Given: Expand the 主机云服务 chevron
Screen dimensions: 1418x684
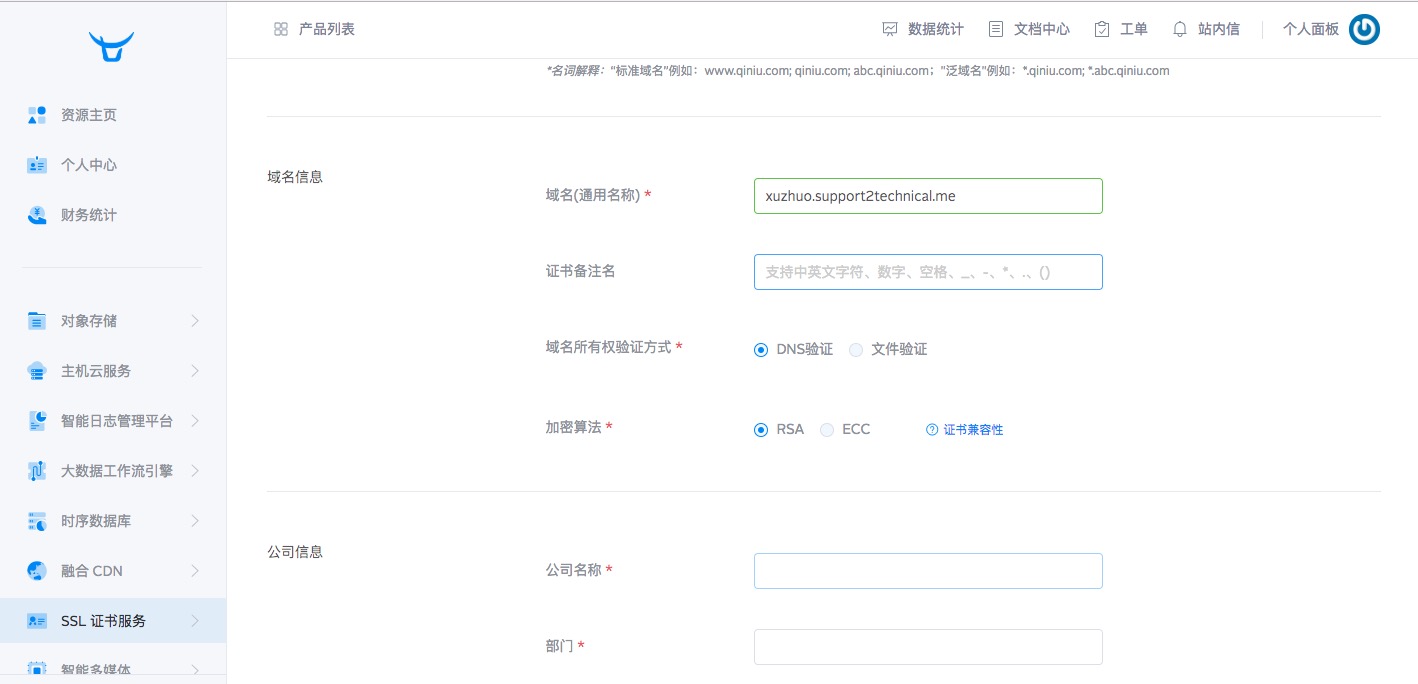Looking at the screenshot, I should [195, 371].
